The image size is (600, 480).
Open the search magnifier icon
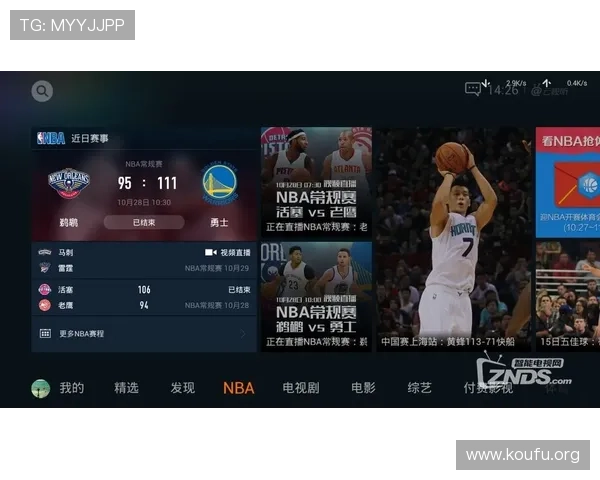pyautogui.click(x=42, y=91)
